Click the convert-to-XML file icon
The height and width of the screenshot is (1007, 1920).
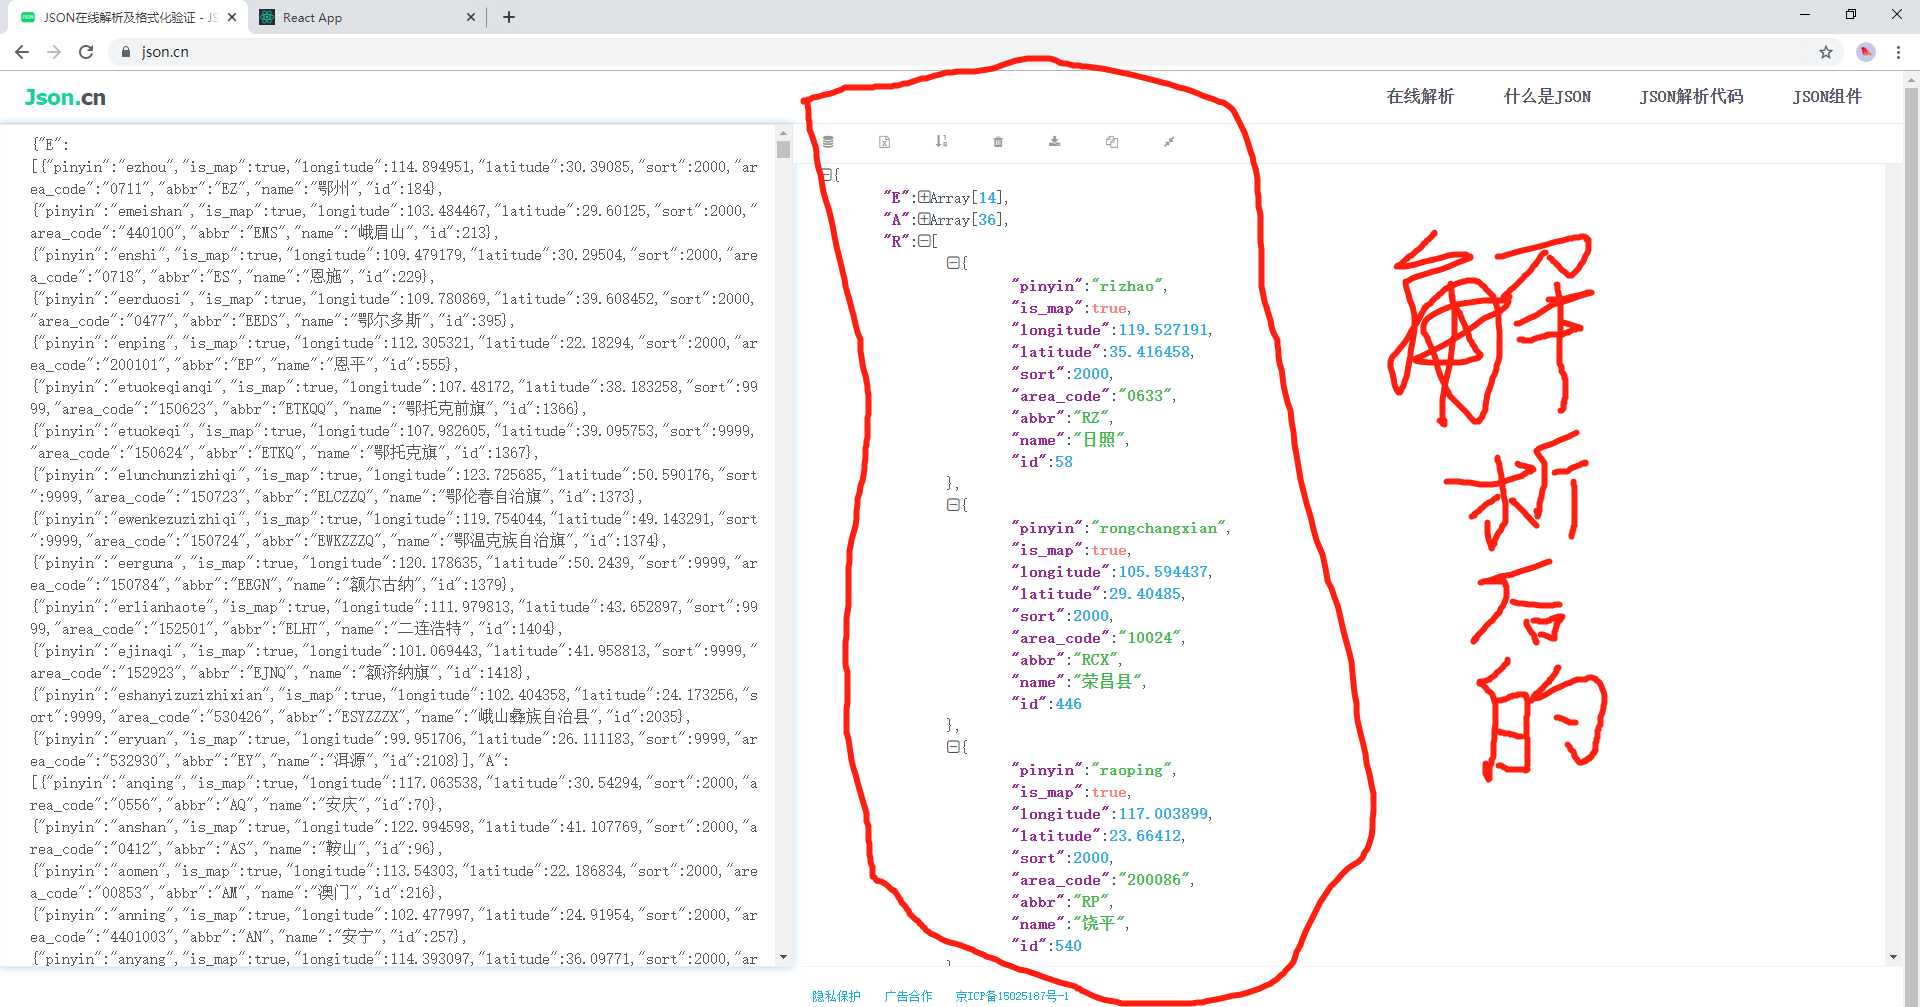884,142
